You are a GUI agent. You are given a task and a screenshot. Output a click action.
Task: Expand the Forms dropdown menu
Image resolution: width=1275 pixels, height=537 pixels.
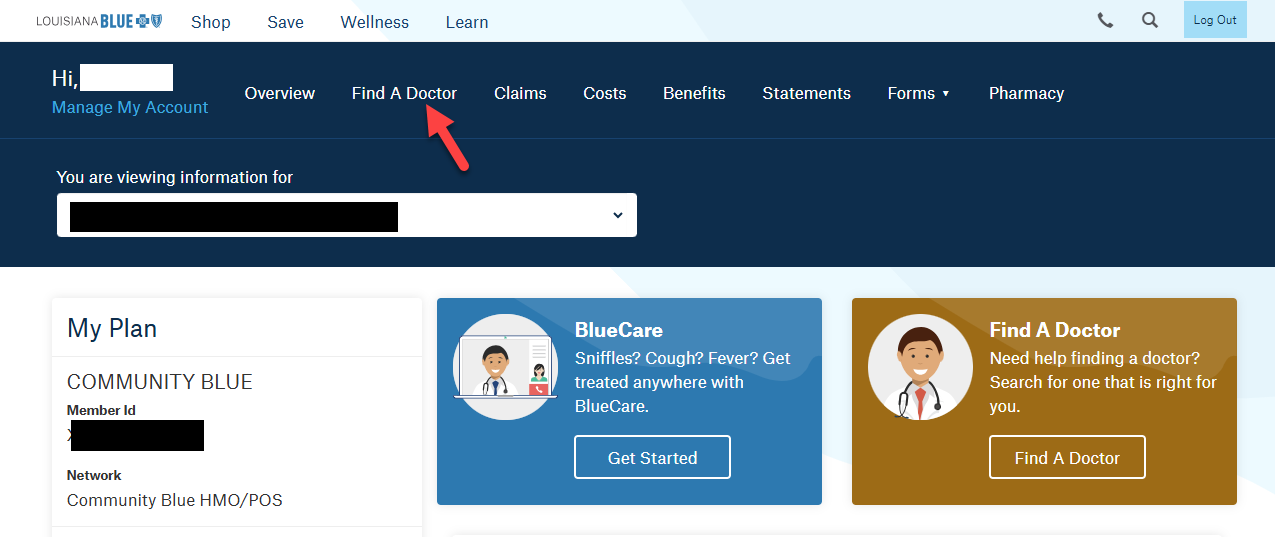point(918,93)
